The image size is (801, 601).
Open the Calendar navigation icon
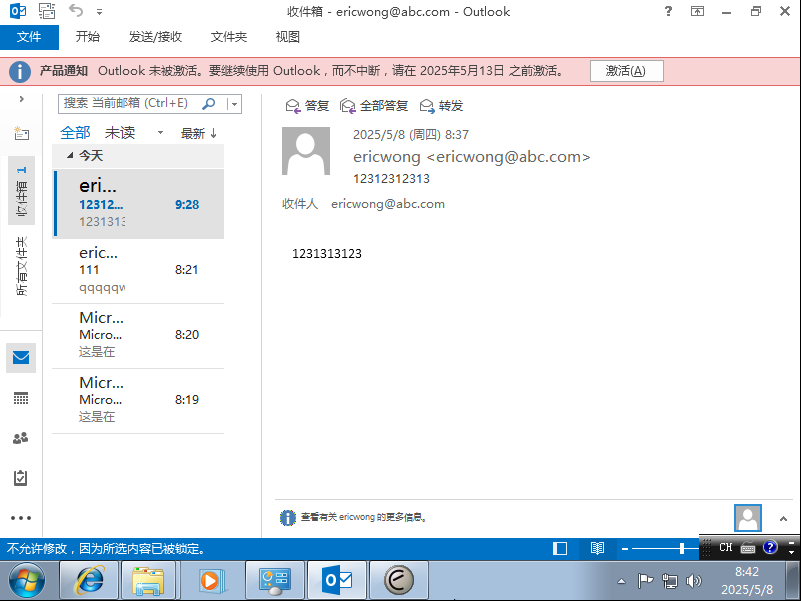click(x=21, y=398)
